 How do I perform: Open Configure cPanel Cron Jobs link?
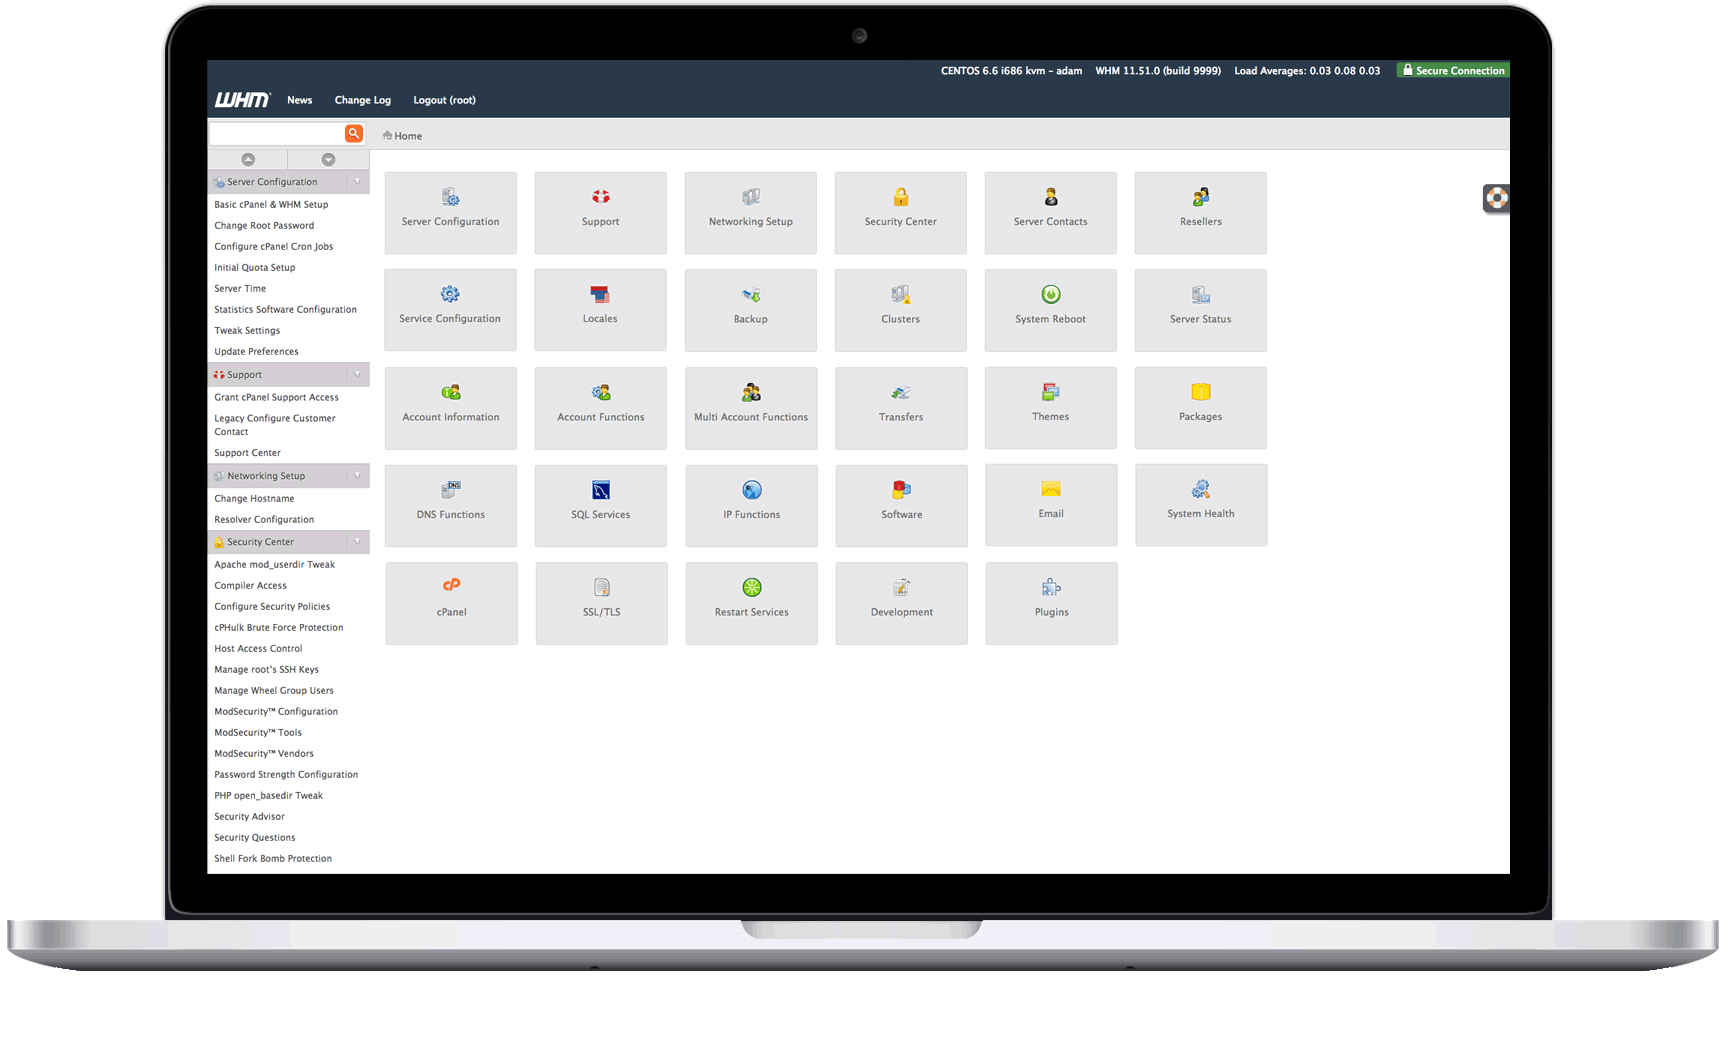click(x=274, y=247)
